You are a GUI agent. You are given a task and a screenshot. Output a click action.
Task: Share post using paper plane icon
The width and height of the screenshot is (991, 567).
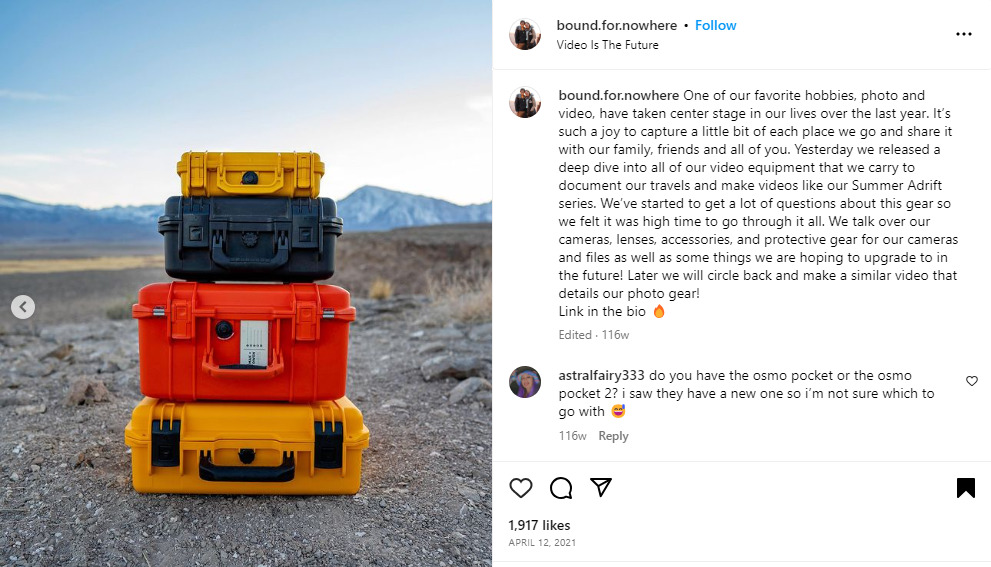tap(601, 487)
